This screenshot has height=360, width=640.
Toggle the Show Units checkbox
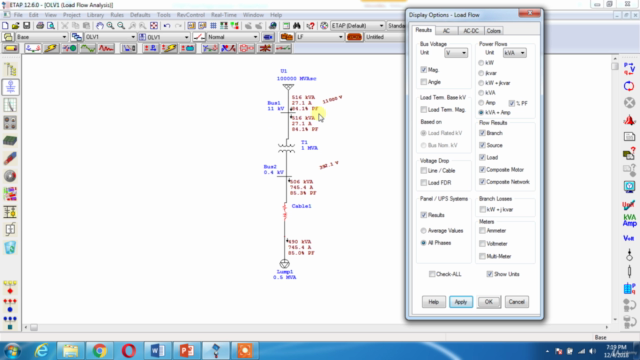tap(490, 274)
